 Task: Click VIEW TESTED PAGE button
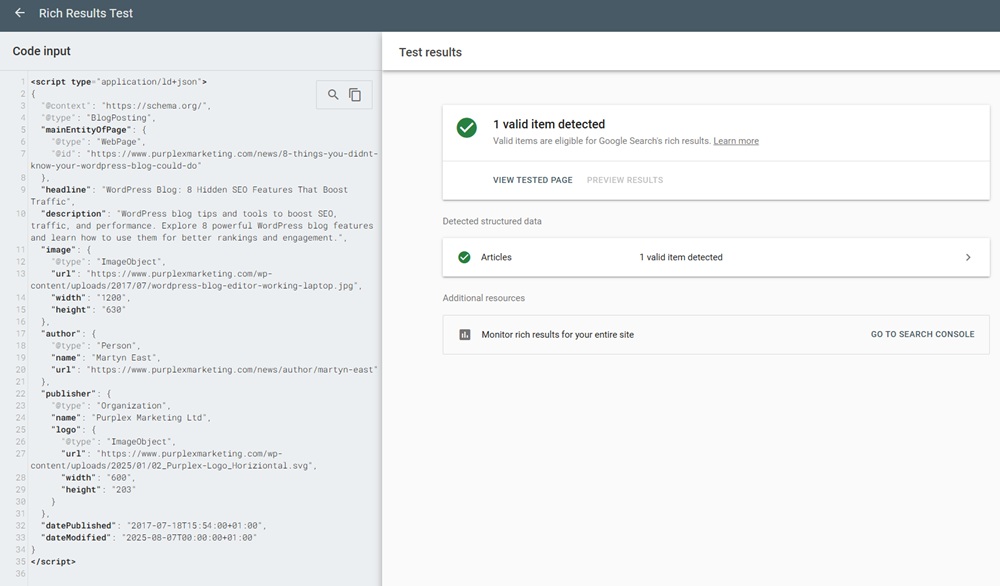tap(533, 180)
